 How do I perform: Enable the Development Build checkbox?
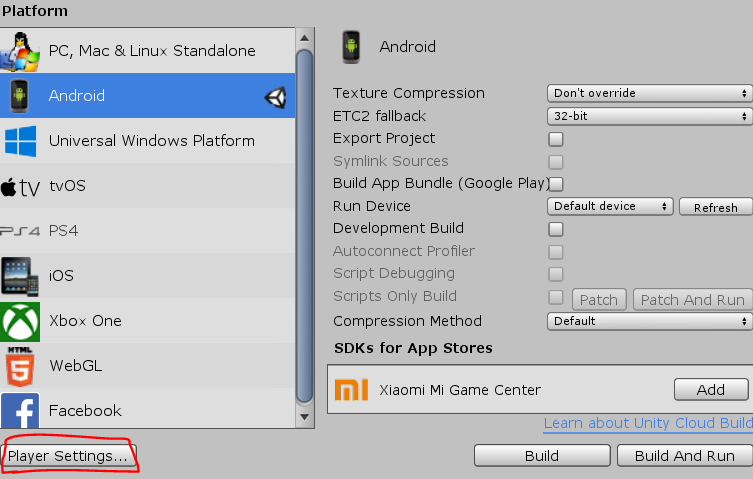tap(556, 229)
